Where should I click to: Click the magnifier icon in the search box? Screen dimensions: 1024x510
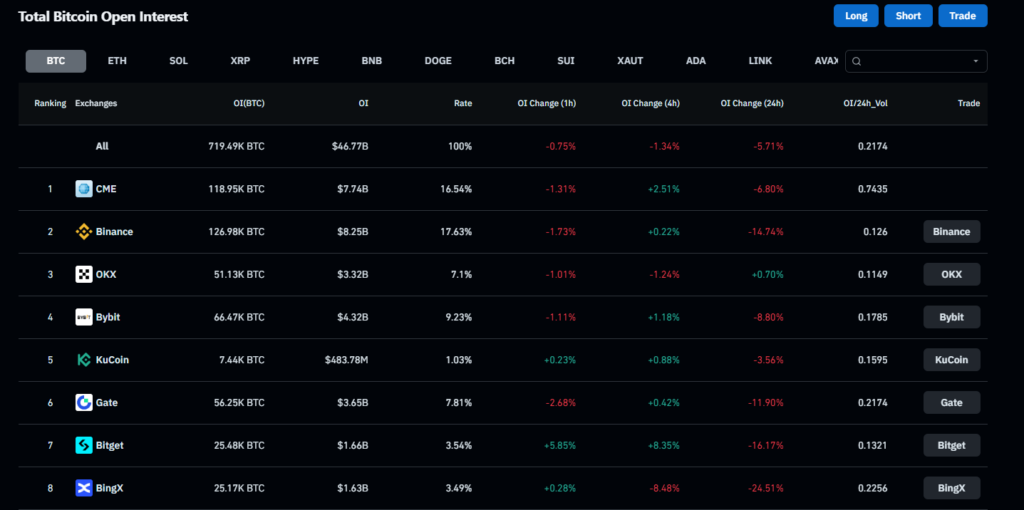coord(856,61)
